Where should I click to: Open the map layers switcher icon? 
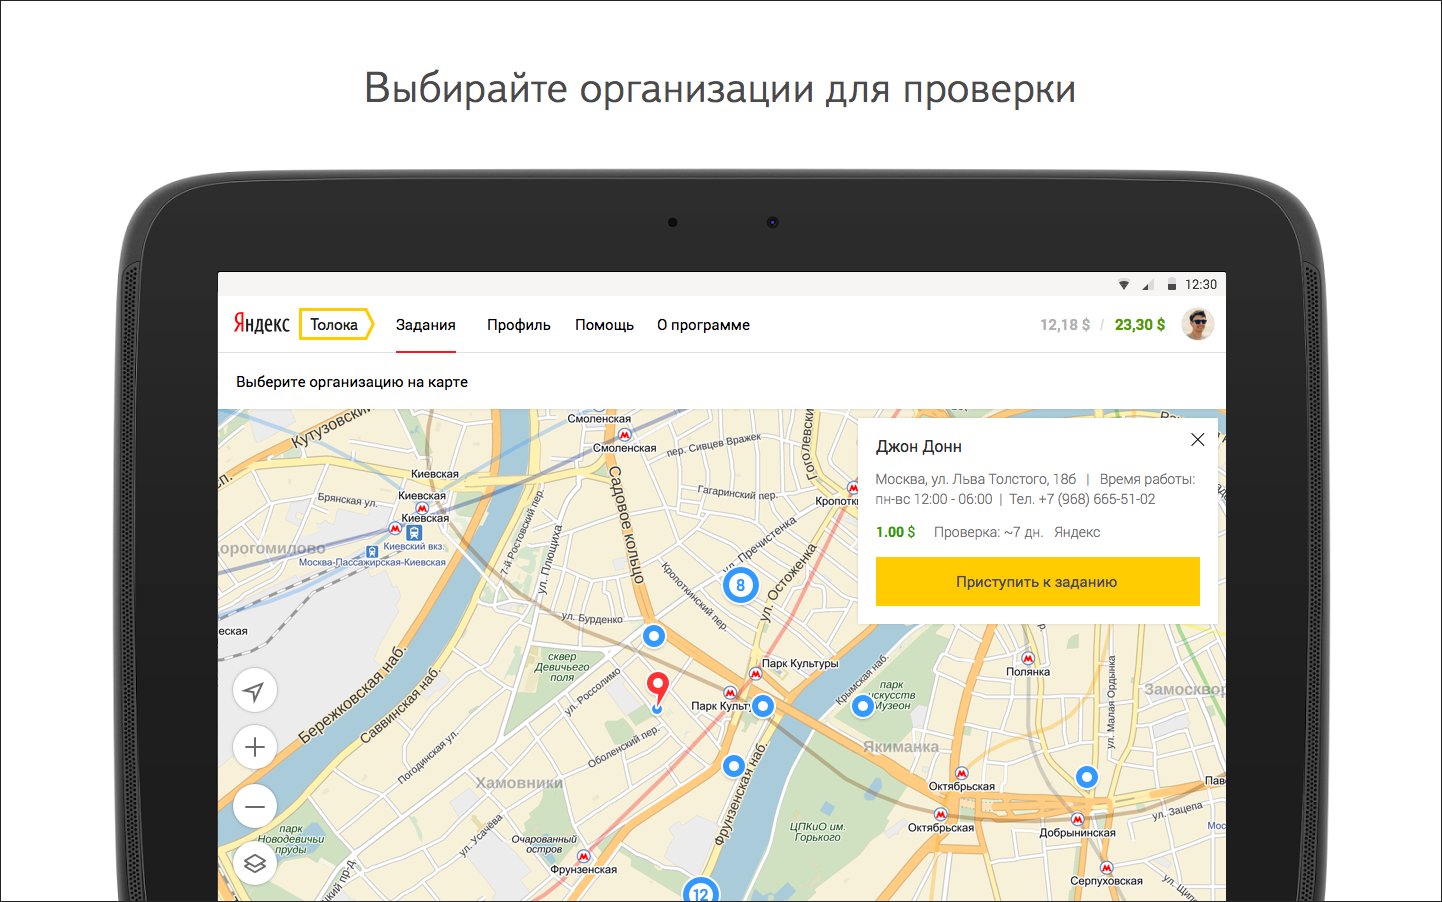click(x=255, y=862)
